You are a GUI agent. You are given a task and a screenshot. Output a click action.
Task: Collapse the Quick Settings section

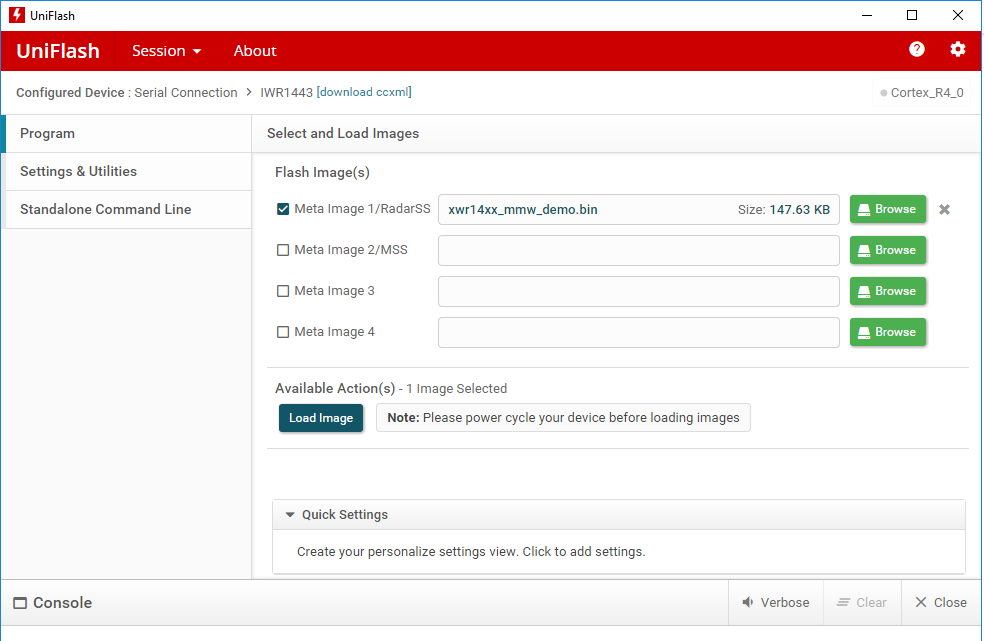289,515
